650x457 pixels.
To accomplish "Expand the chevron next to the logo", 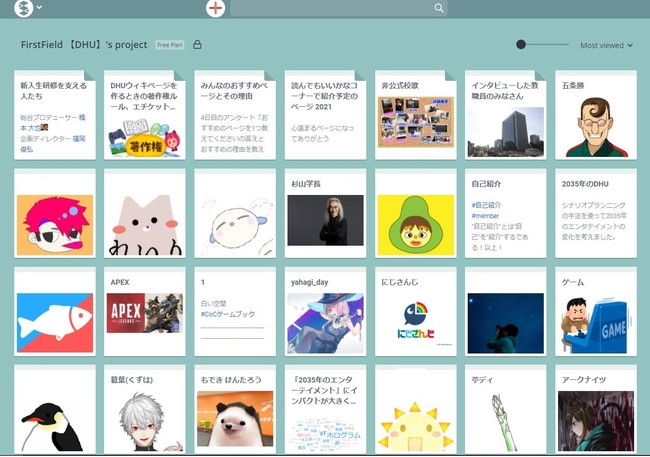I will (39, 8).
